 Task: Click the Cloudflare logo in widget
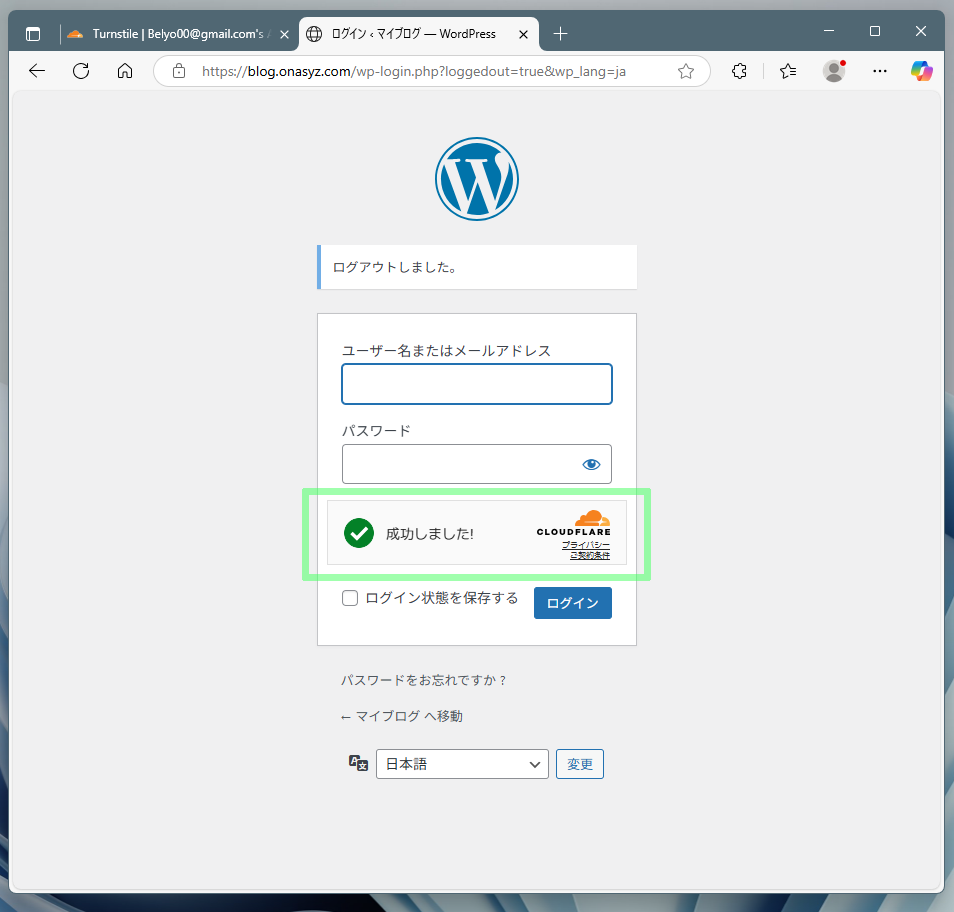coord(574,523)
